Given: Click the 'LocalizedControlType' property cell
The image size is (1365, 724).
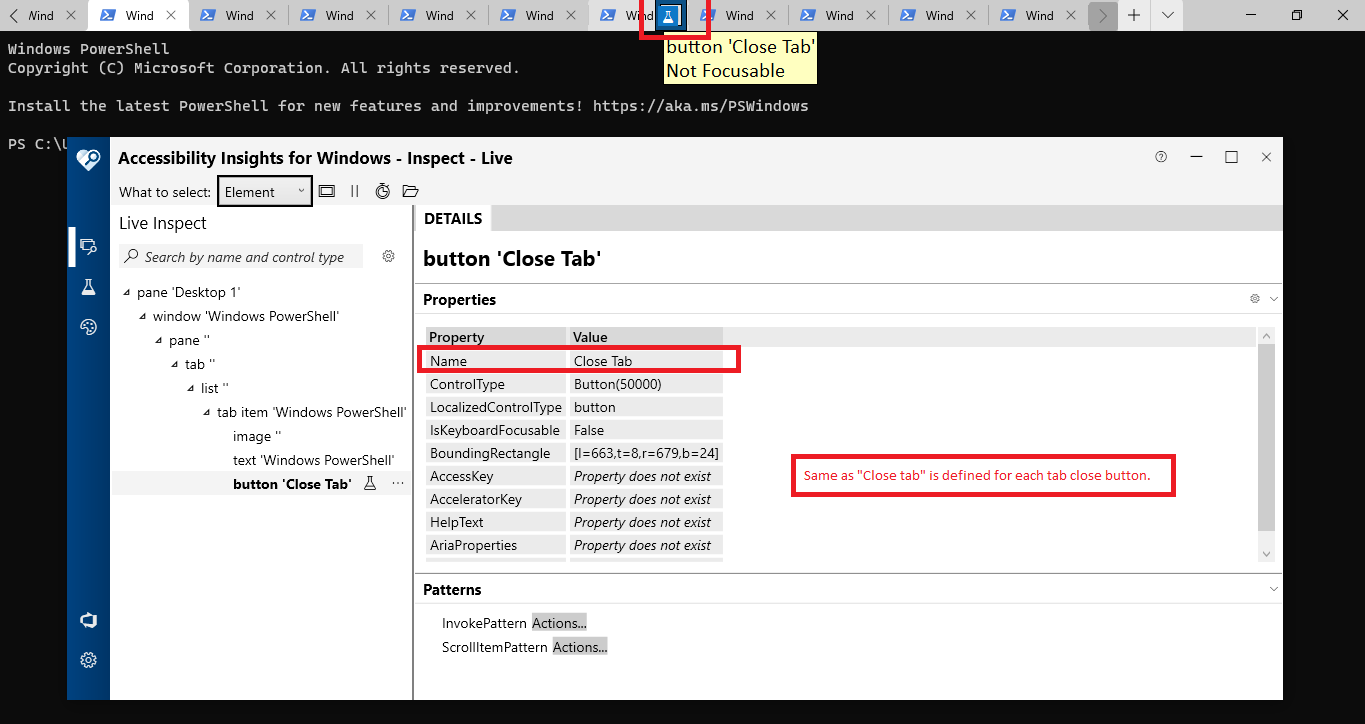Looking at the screenshot, I should coord(496,407).
